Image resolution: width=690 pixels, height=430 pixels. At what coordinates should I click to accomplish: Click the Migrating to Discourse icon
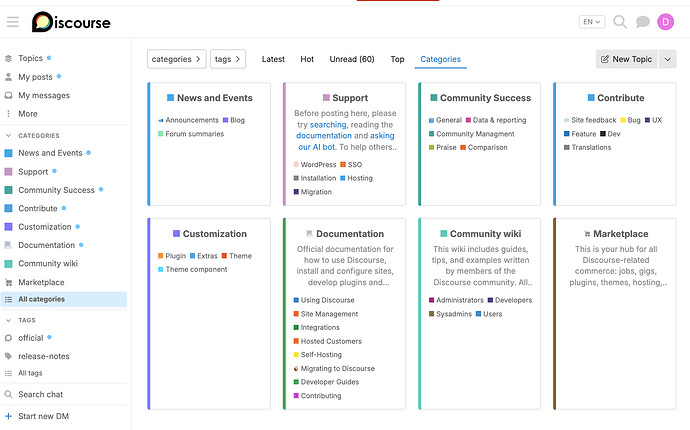point(296,369)
